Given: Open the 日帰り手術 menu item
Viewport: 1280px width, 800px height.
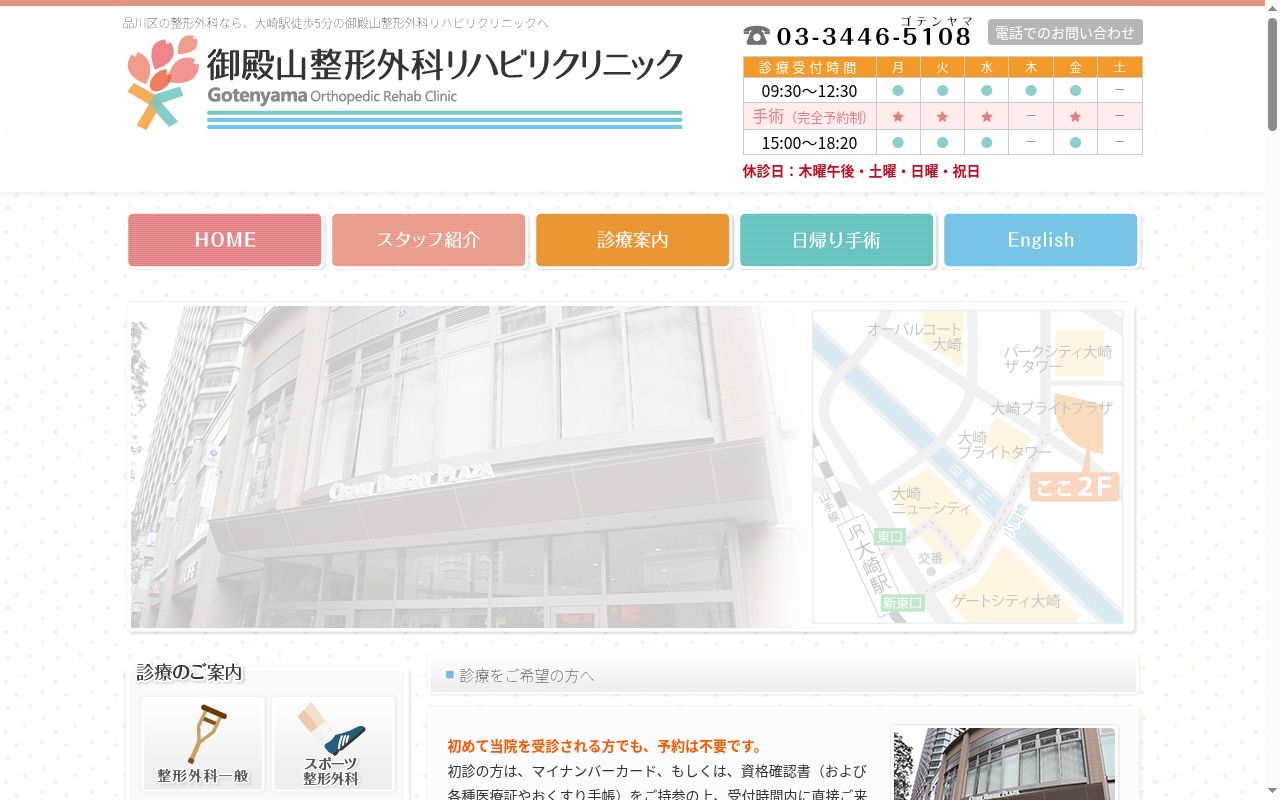Looking at the screenshot, I should 837,240.
